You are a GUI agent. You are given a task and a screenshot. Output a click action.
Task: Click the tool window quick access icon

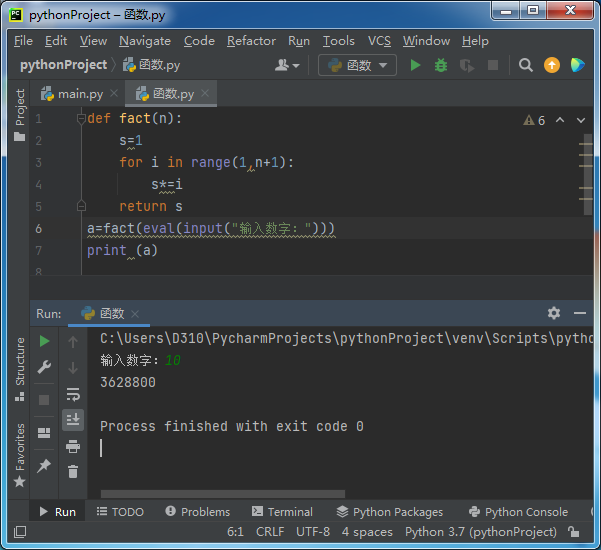(20, 532)
